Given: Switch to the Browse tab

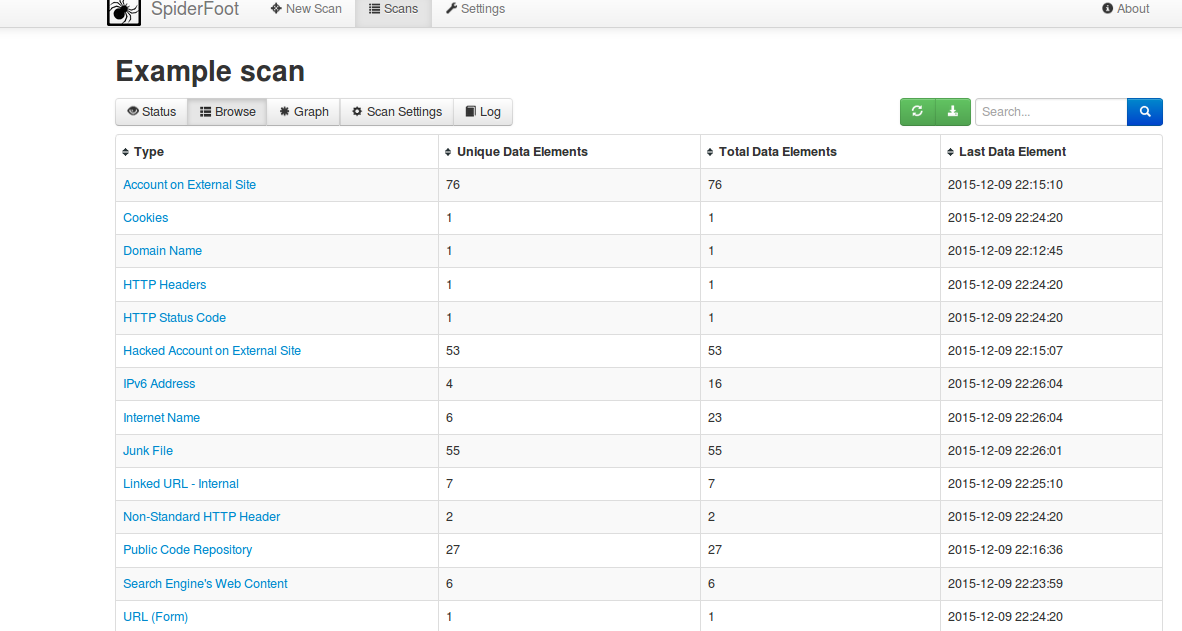Looking at the screenshot, I should pyautogui.click(x=228, y=112).
